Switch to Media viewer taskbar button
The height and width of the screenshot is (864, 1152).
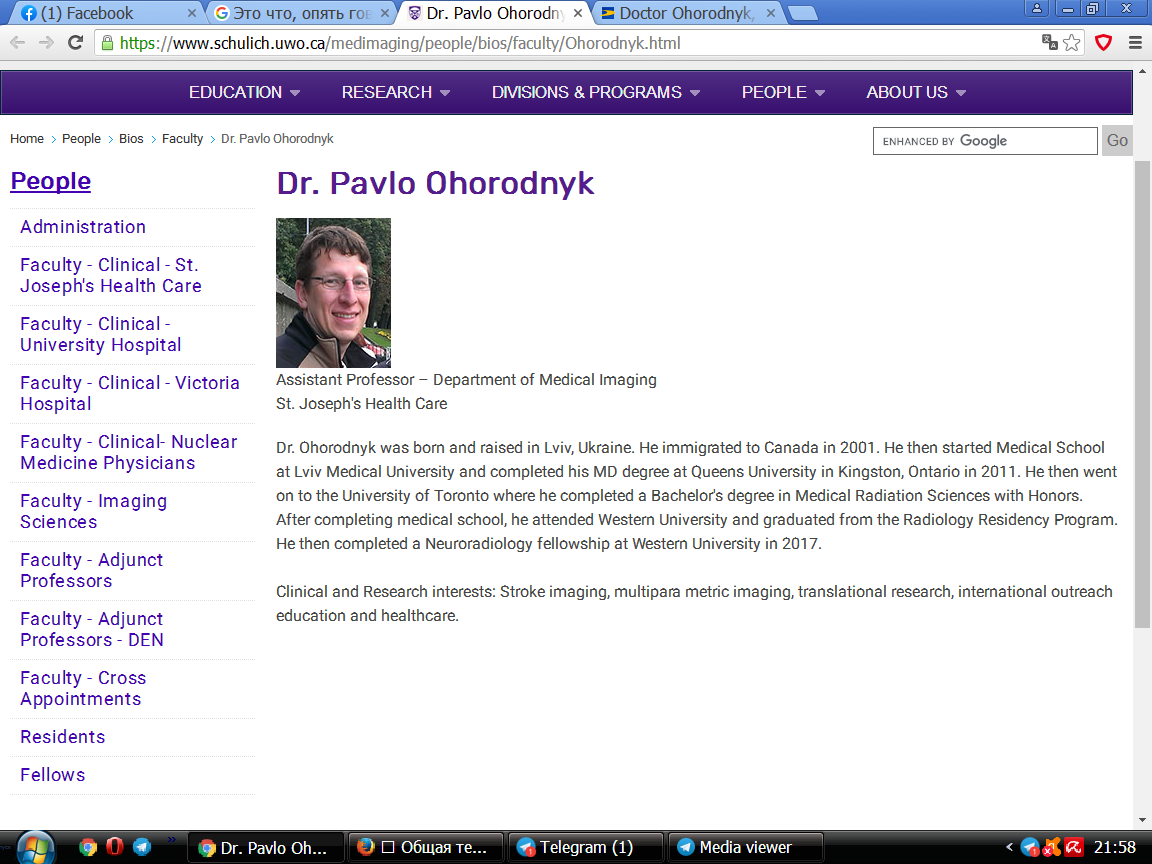point(746,848)
